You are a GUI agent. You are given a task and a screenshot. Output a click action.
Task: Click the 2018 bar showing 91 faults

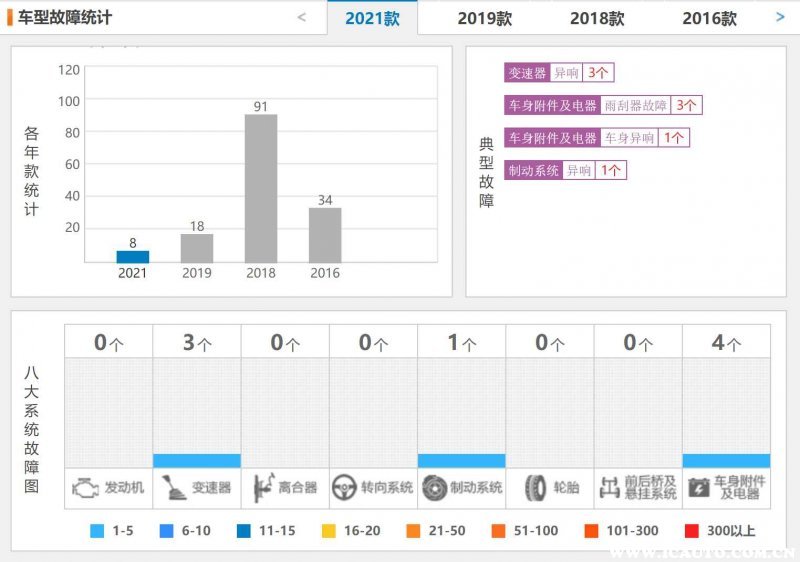[261, 188]
